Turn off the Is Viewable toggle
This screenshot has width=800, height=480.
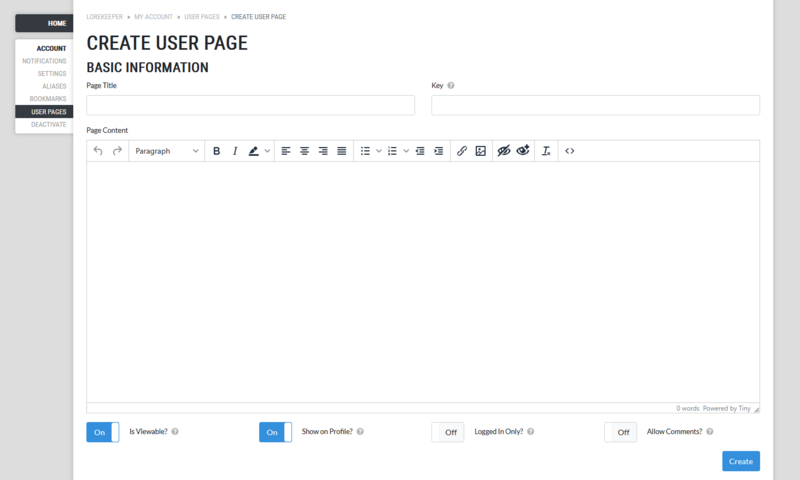tap(103, 432)
